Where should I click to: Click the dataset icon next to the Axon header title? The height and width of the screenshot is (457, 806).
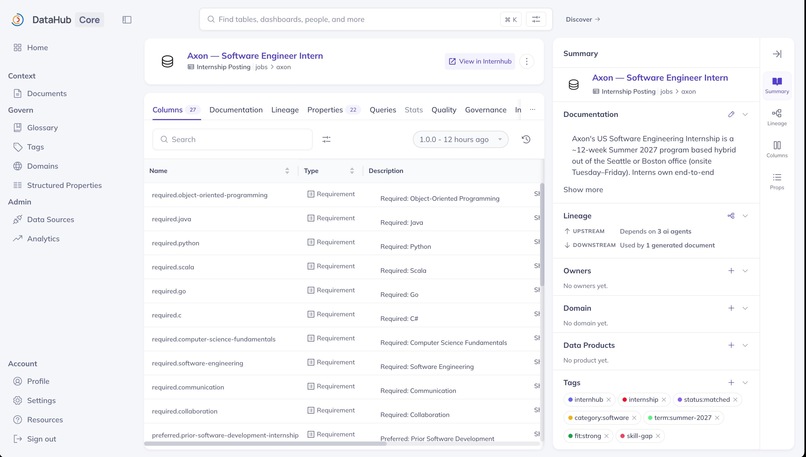pyautogui.click(x=168, y=62)
